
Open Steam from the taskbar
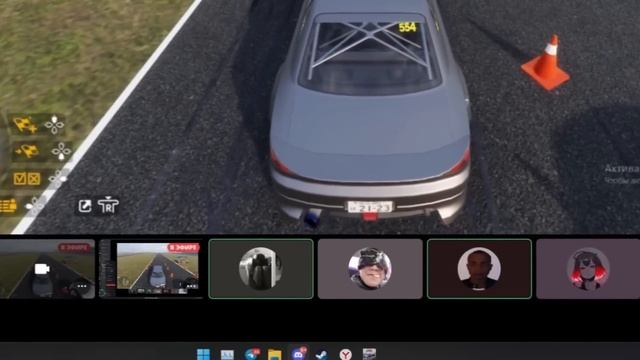coord(322,355)
